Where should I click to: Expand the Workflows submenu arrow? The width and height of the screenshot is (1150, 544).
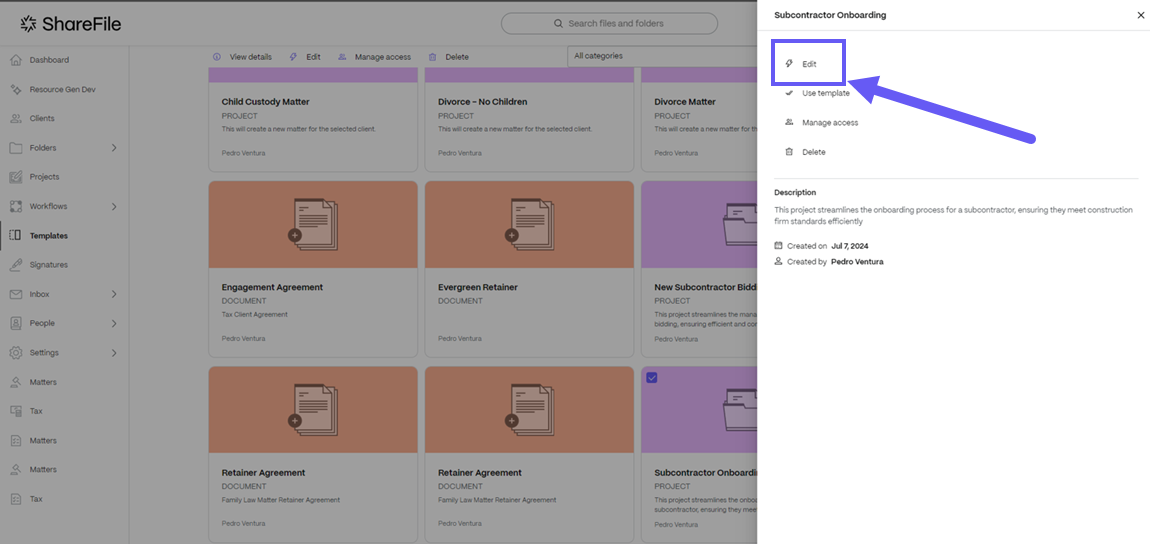pos(114,207)
